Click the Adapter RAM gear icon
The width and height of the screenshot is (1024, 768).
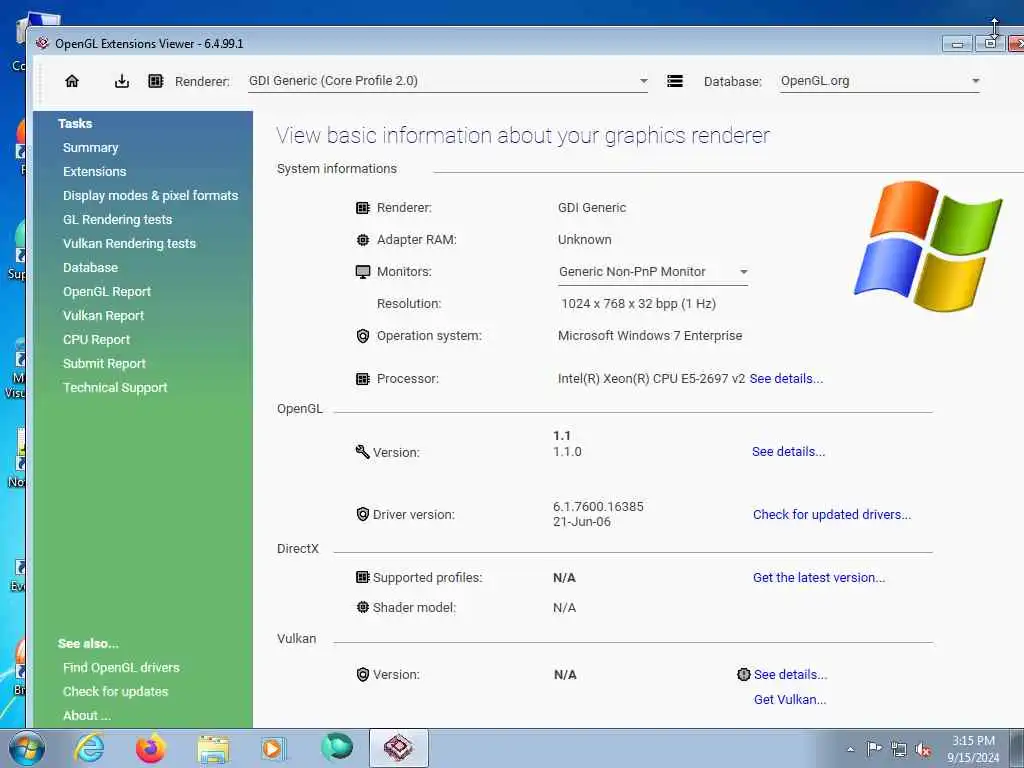(362, 240)
